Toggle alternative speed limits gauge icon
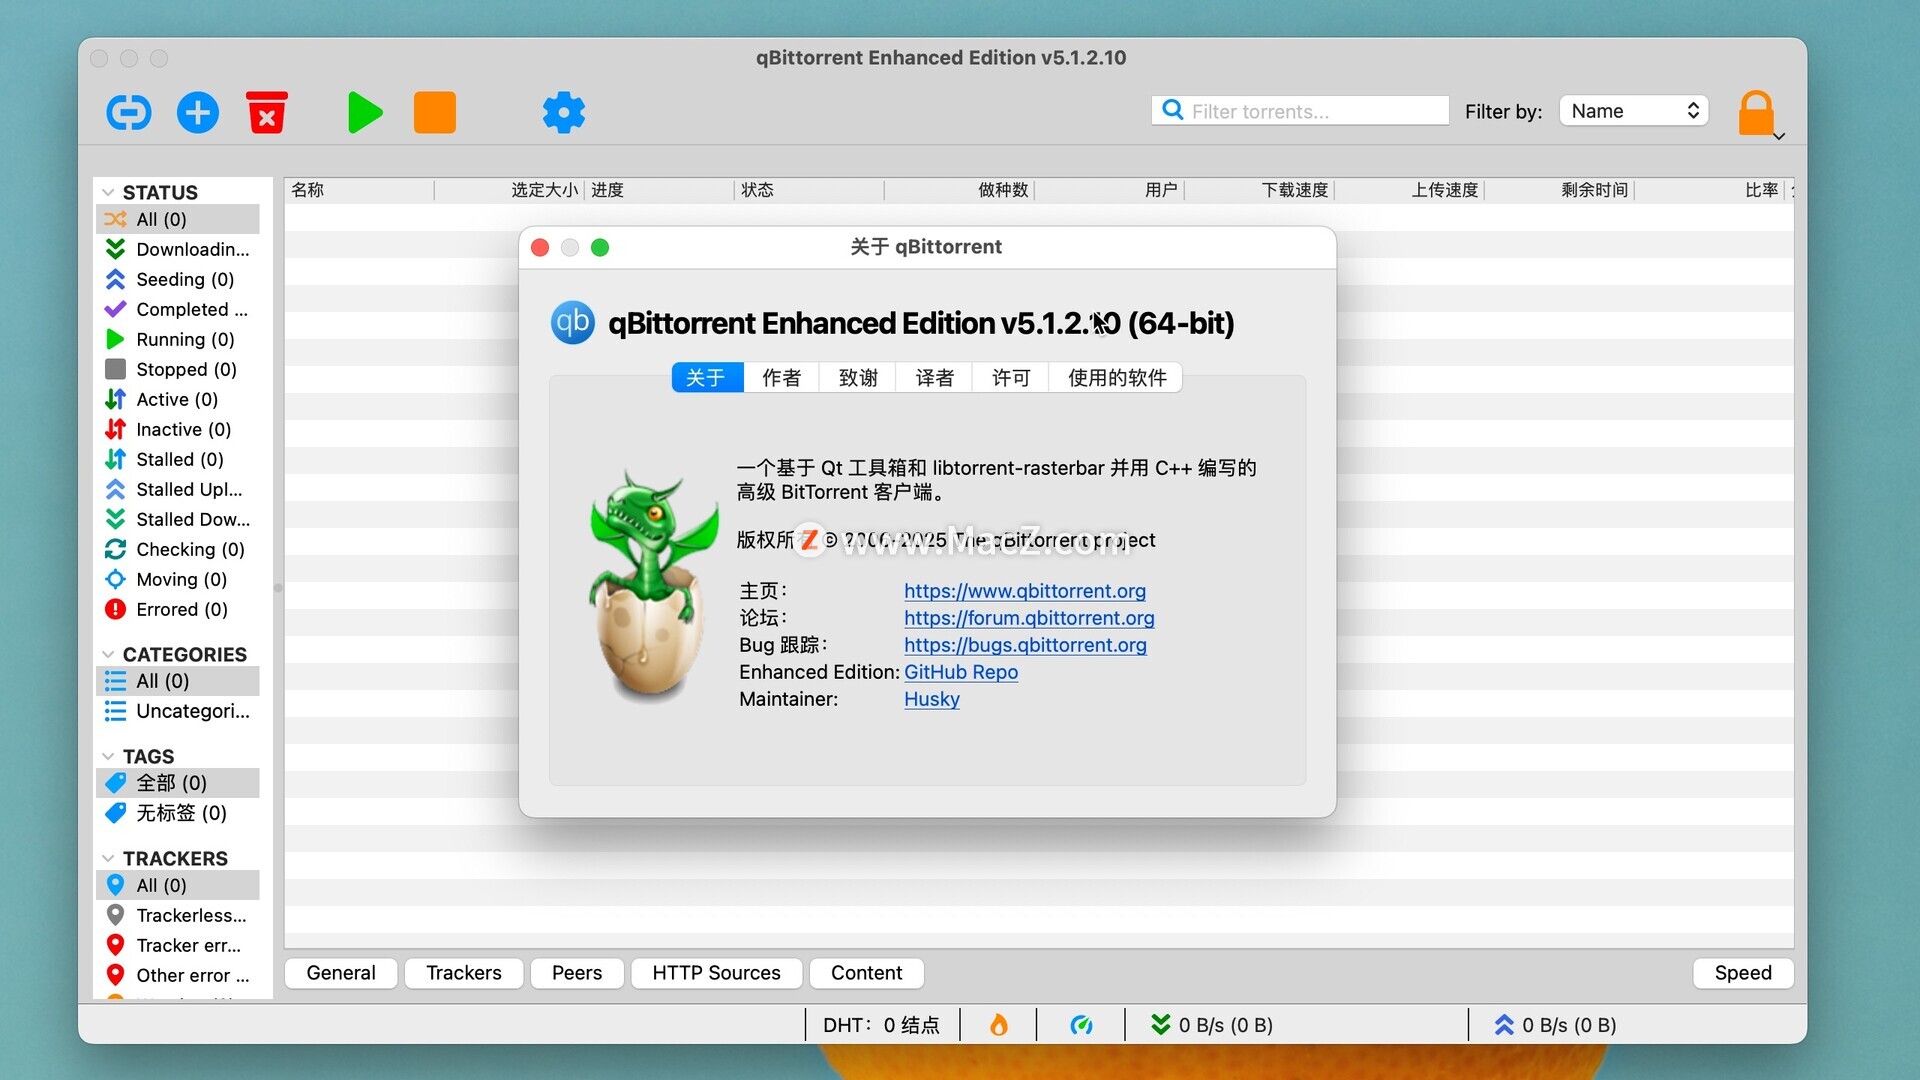The image size is (1920, 1080). point(1081,1025)
